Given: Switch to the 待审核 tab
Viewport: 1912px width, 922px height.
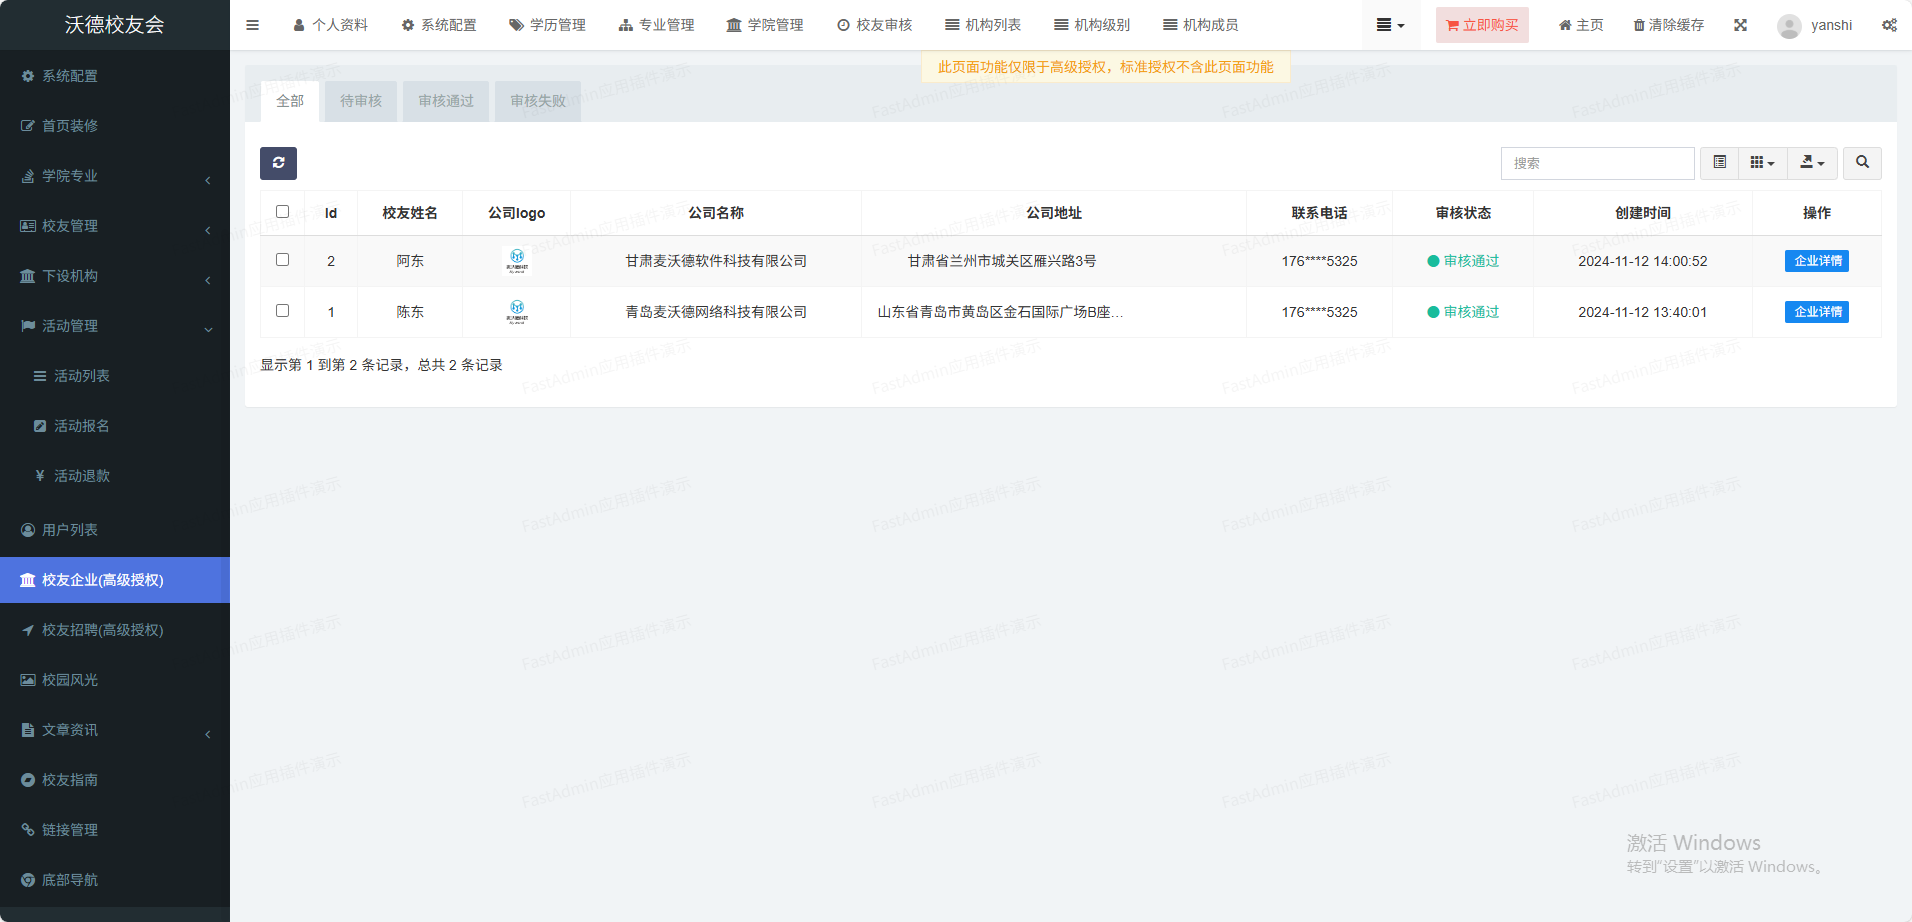Looking at the screenshot, I should click(360, 101).
